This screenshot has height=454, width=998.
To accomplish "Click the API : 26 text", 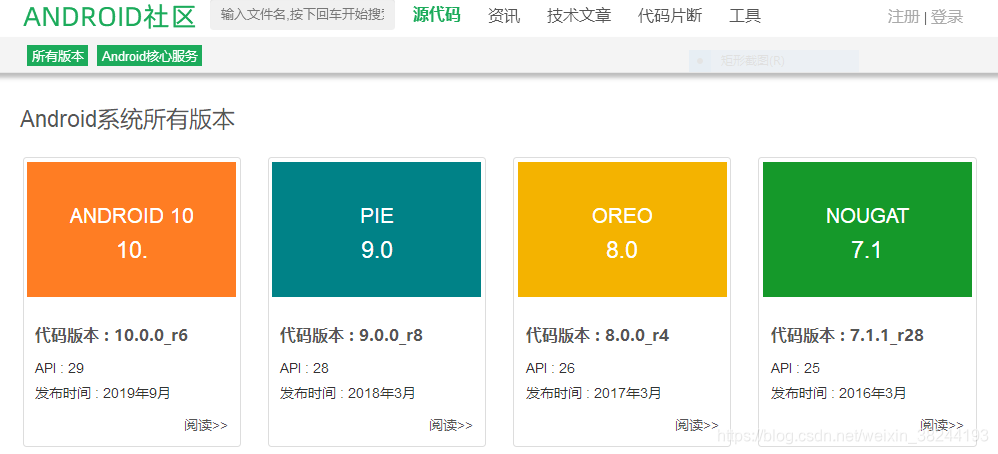I will (x=550, y=368).
